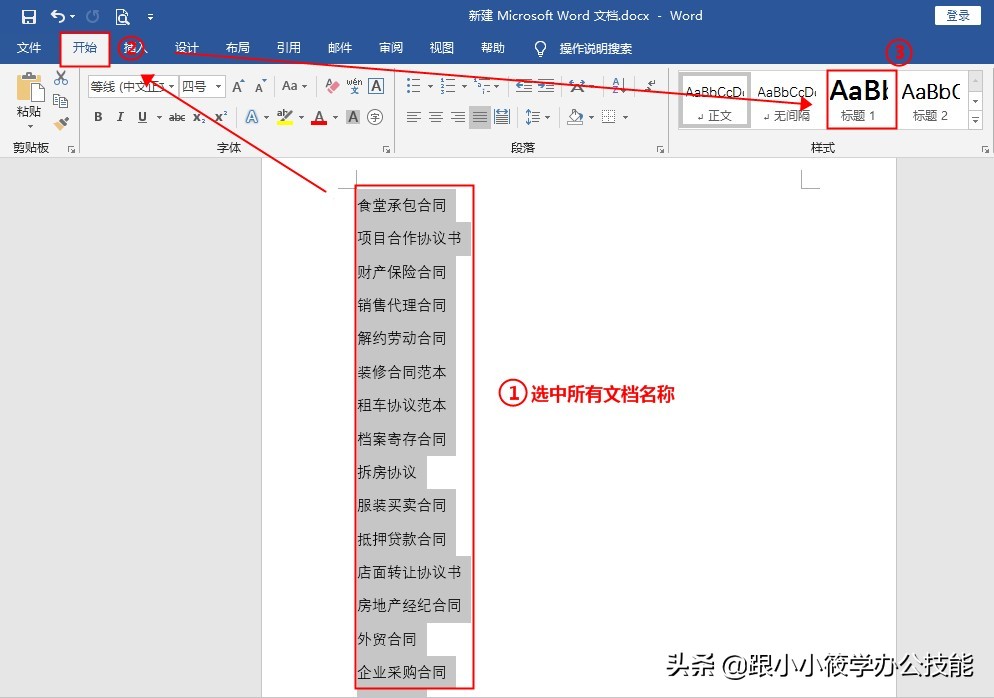This screenshot has height=698, width=994.
Task: Apply distributed alignment
Action: click(x=502, y=117)
